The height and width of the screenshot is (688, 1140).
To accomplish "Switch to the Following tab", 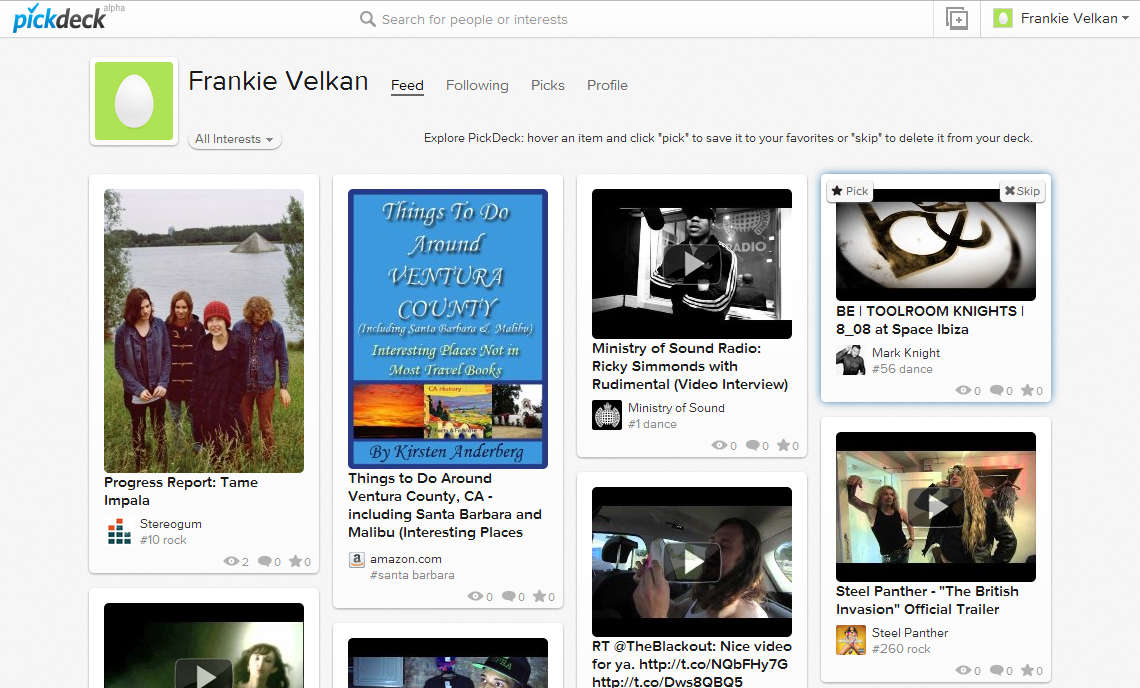I will [x=477, y=86].
